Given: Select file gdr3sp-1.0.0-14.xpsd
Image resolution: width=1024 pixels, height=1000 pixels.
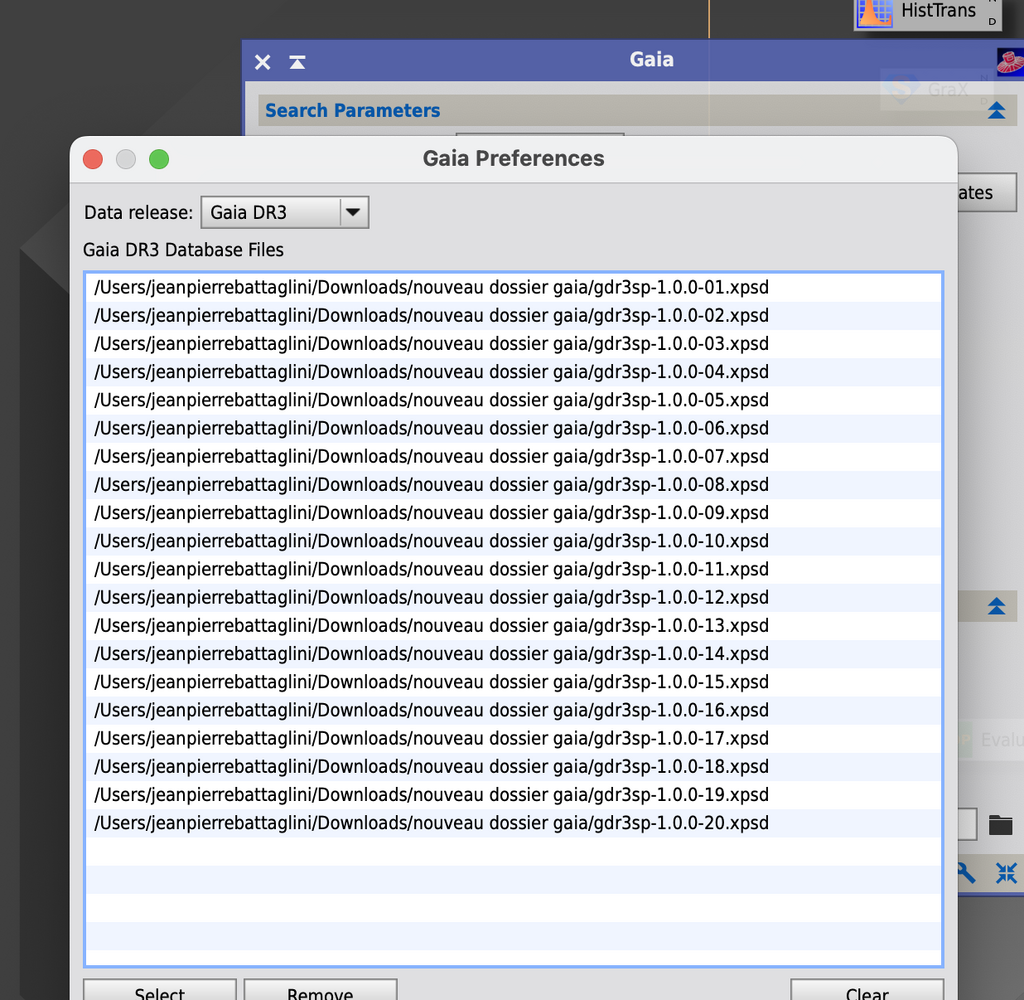Looking at the screenshot, I should click(x=513, y=654).
